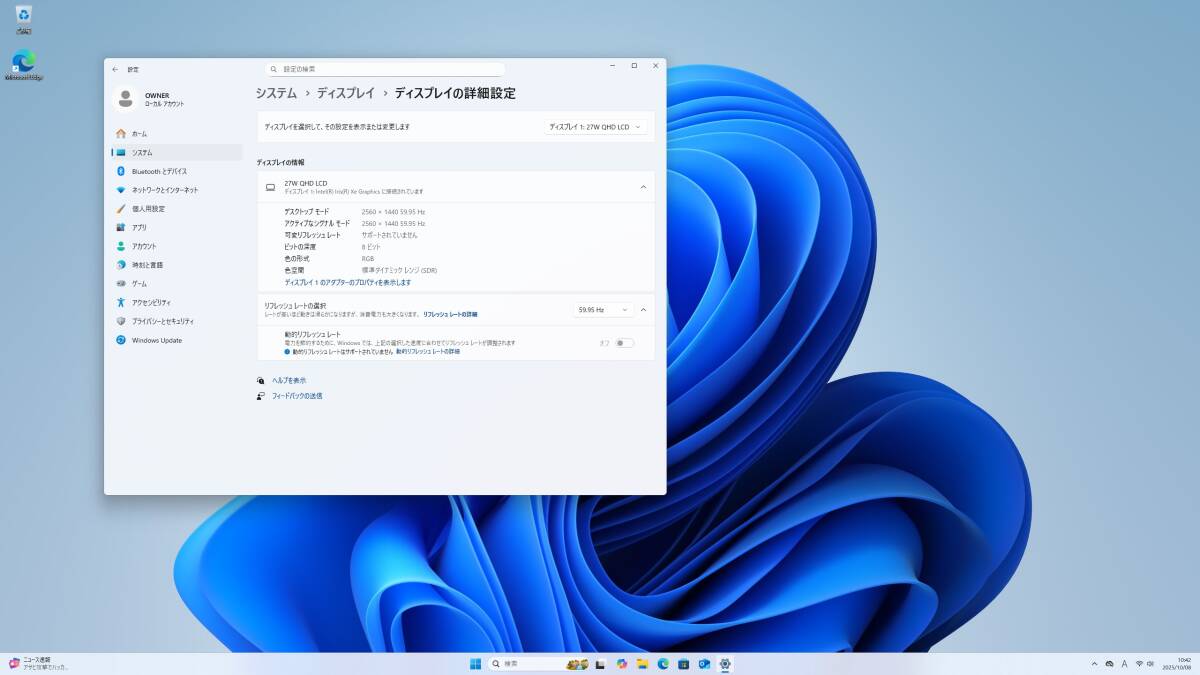
Task: Collapse the 27W QHD LCD information panel
Action: click(x=644, y=186)
